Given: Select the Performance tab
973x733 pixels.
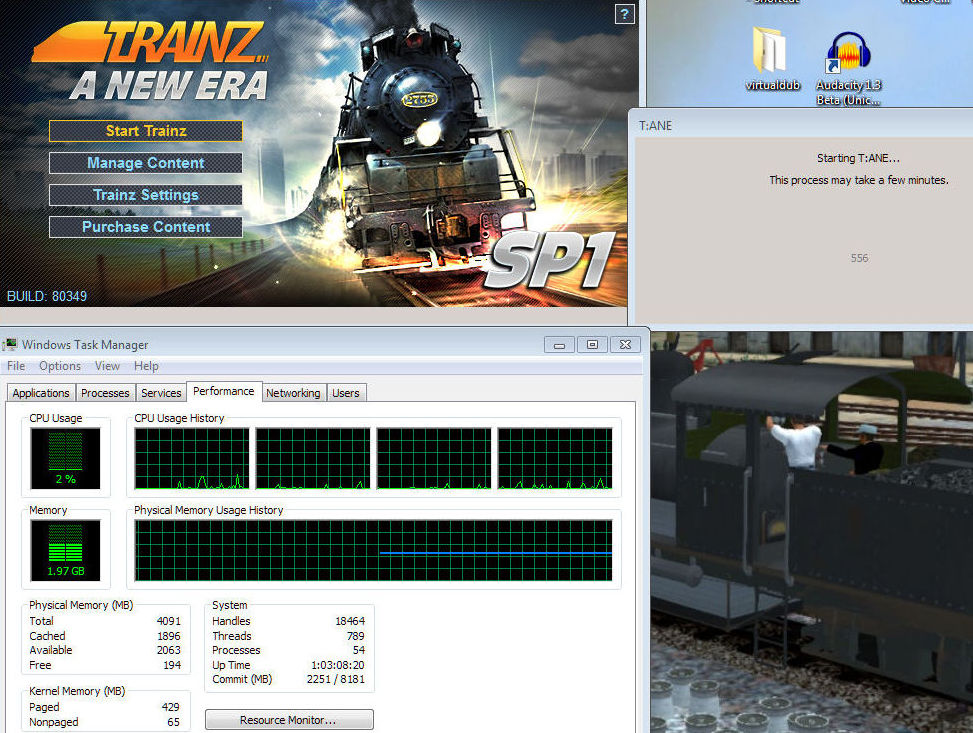Looking at the screenshot, I should [x=224, y=391].
